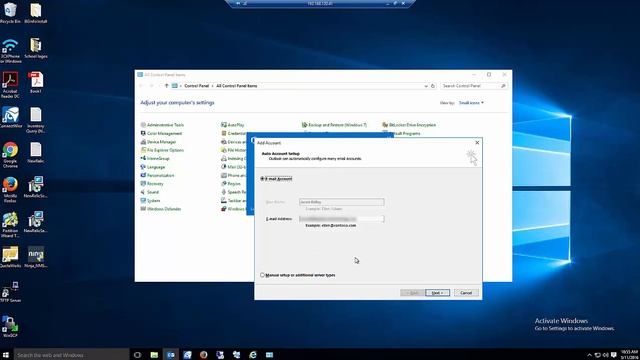Click the Your Name input field
640x360 pixels.
341,202
